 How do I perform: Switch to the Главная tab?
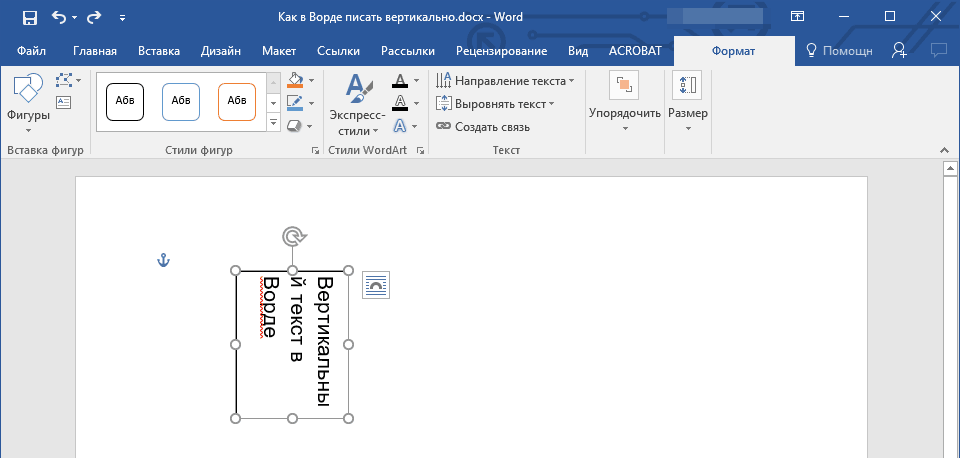pyautogui.click(x=95, y=51)
